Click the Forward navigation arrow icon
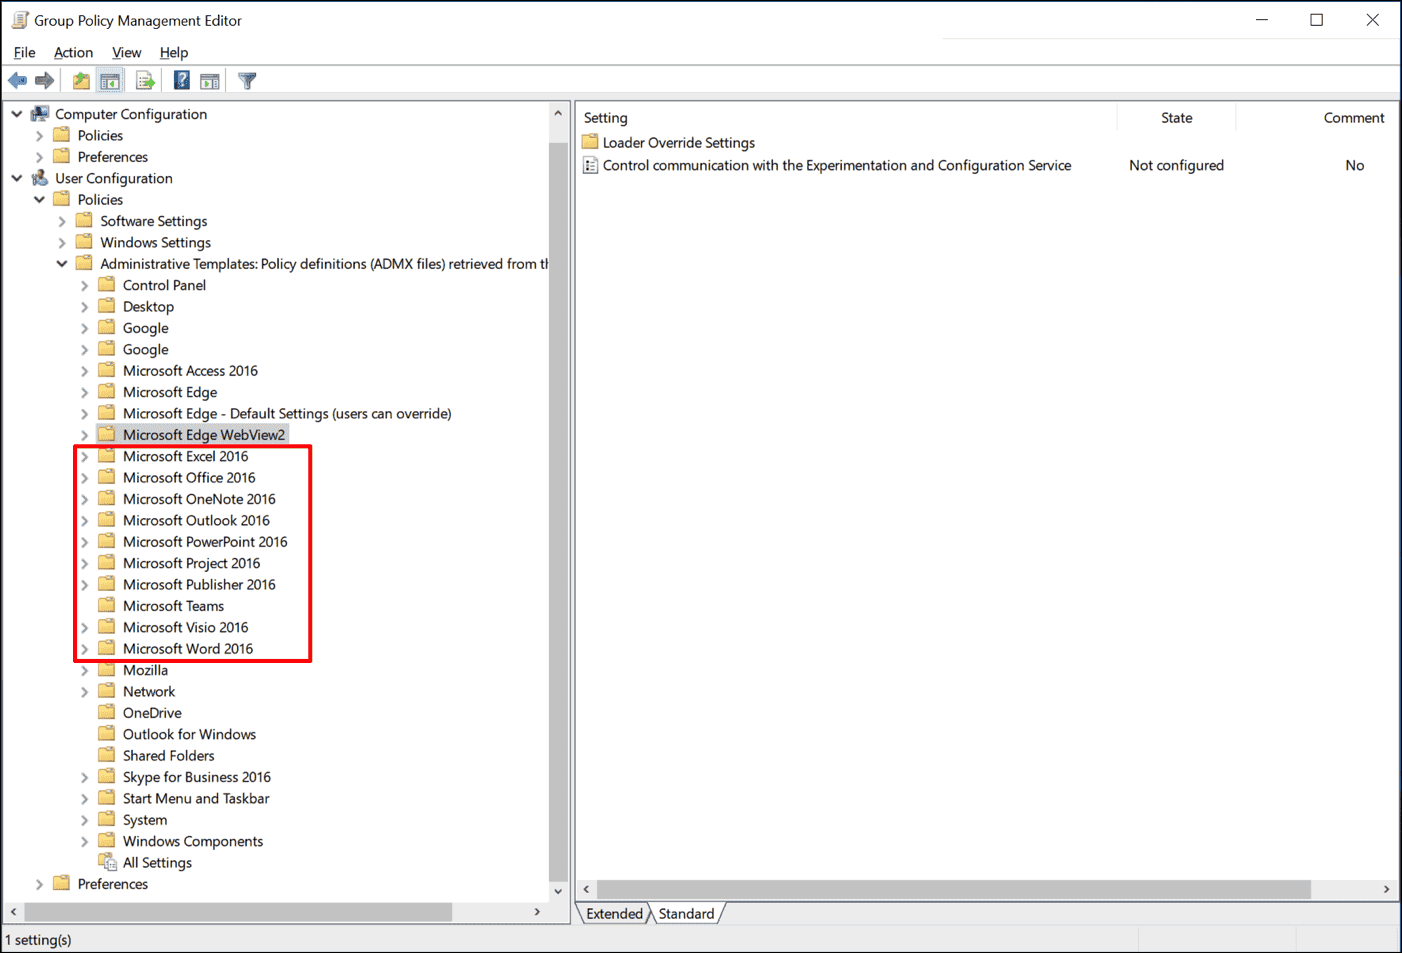The image size is (1402, 953). (45, 80)
